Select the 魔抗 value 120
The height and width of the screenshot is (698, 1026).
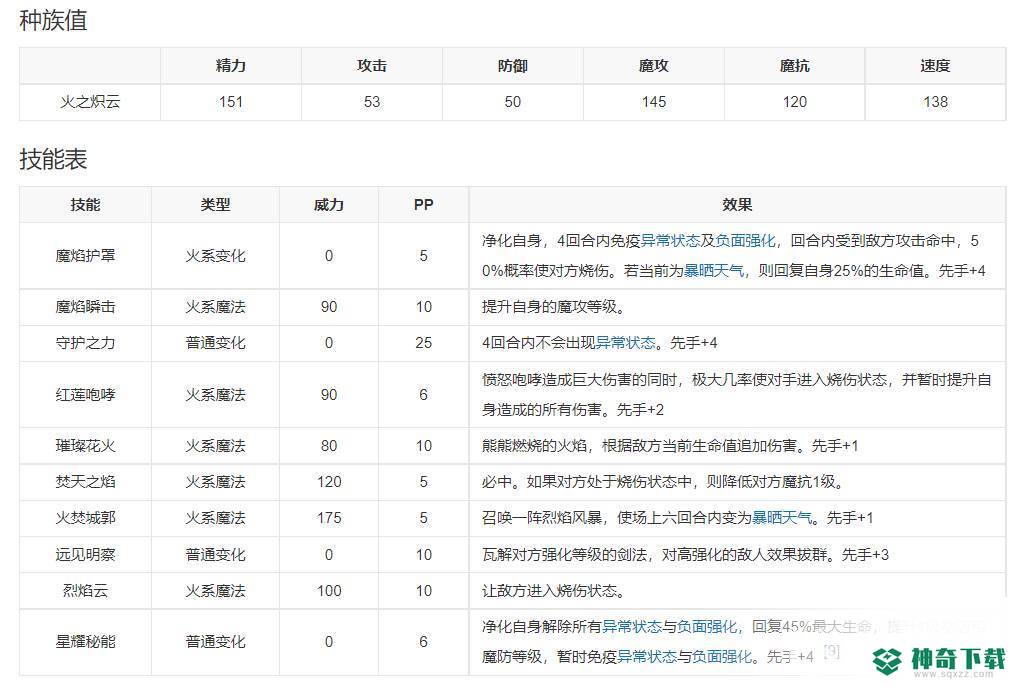[794, 102]
